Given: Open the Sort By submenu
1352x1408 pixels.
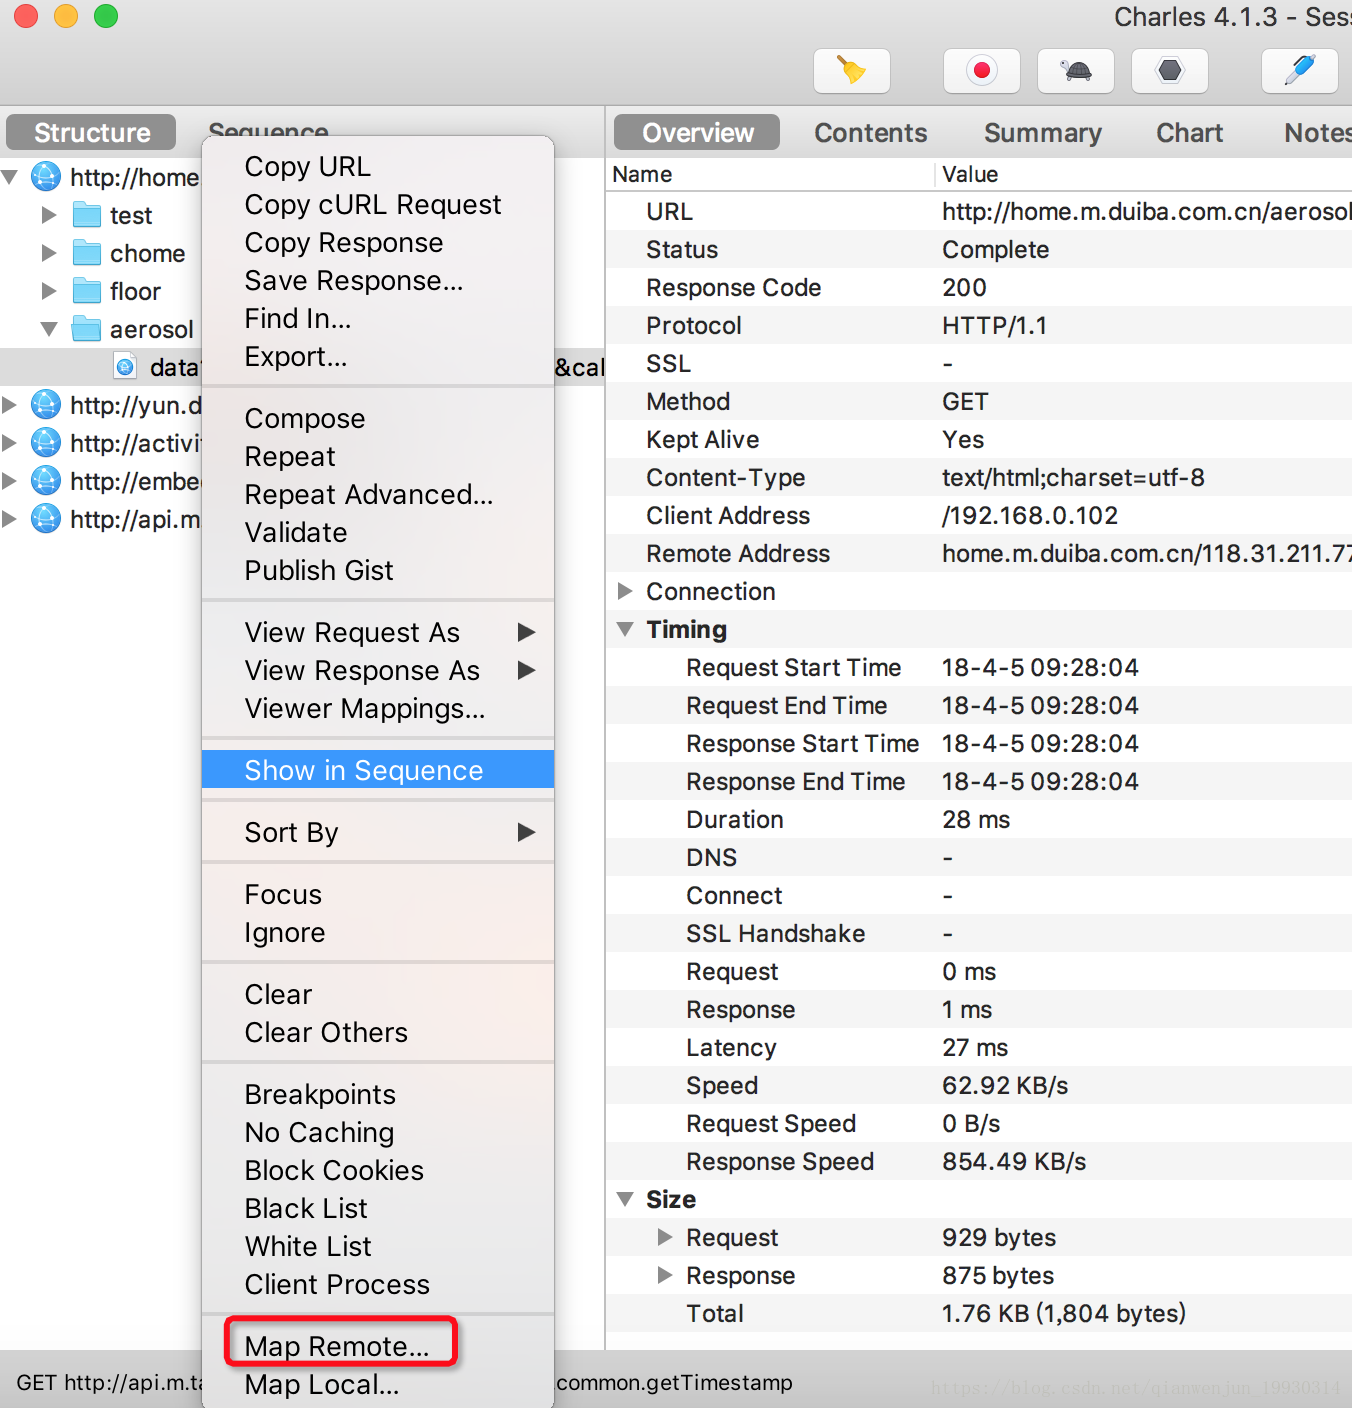Looking at the screenshot, I should click(x=378, y=832).
